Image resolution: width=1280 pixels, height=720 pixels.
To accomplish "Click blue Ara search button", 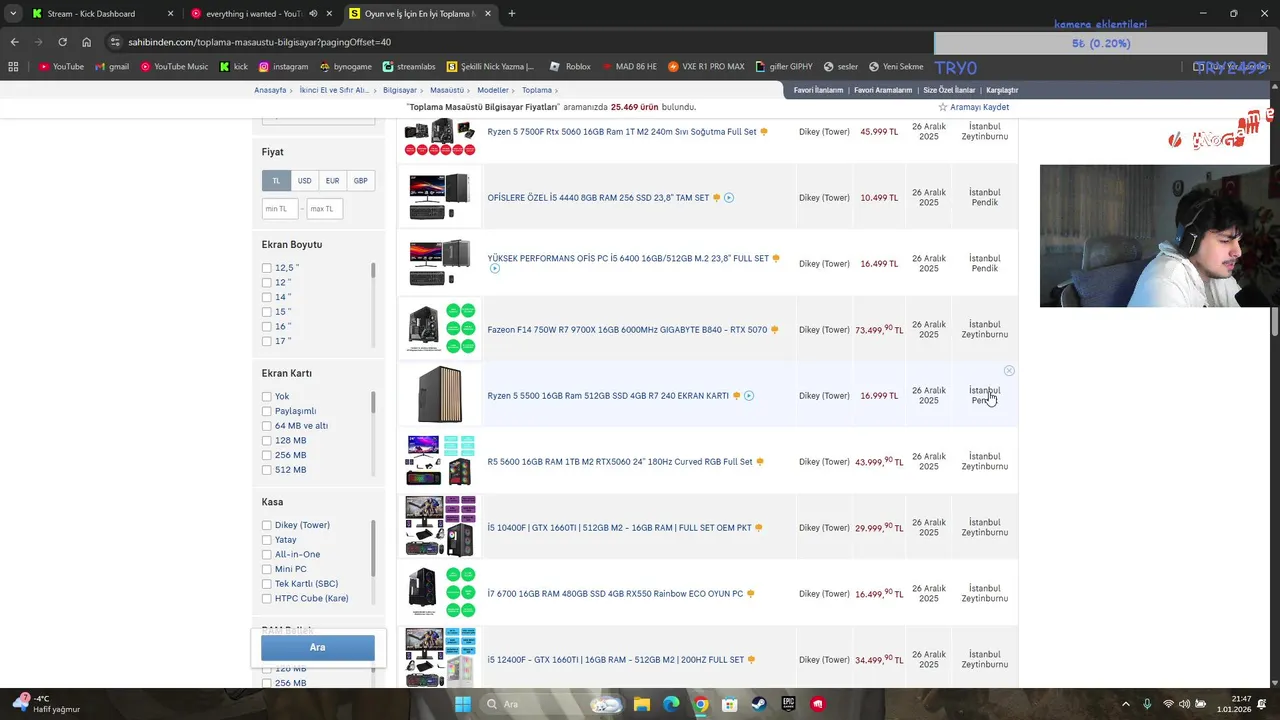I will [x=318, y=647].
